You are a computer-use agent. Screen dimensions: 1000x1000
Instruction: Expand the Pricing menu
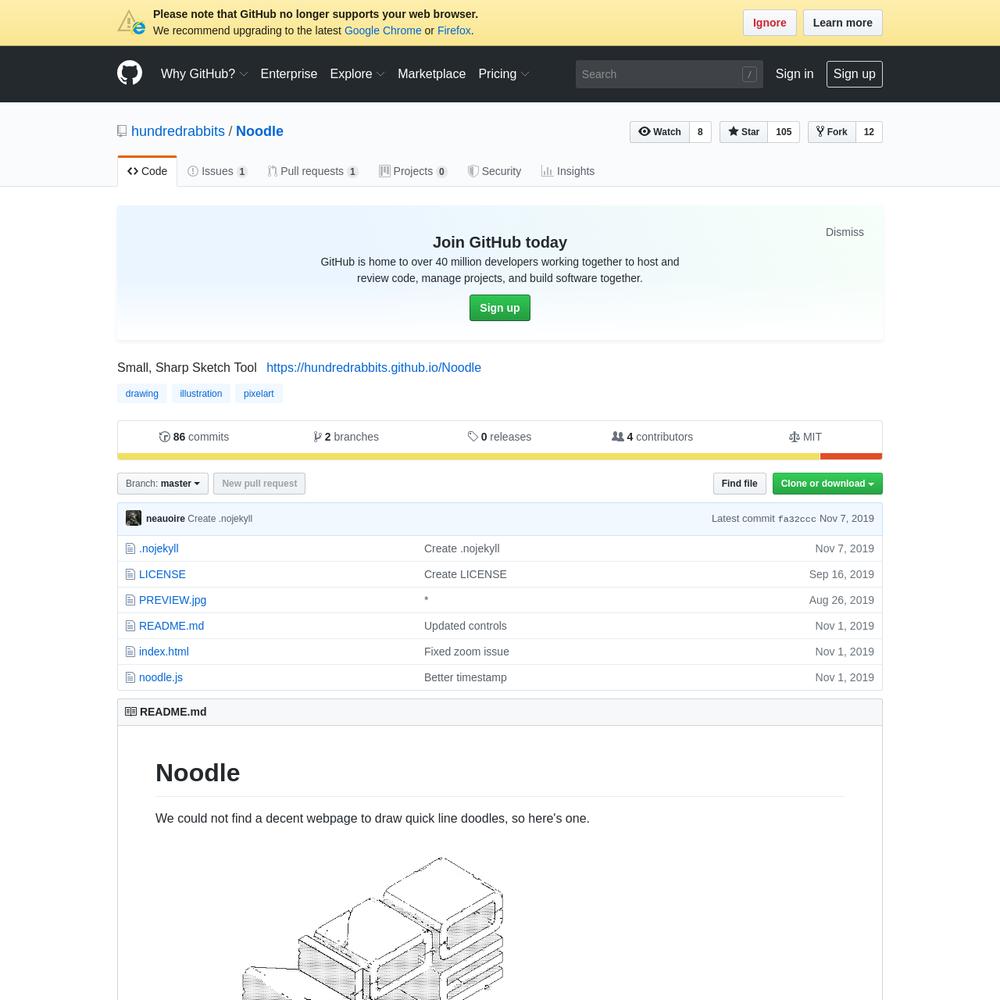tap(504, 74)
